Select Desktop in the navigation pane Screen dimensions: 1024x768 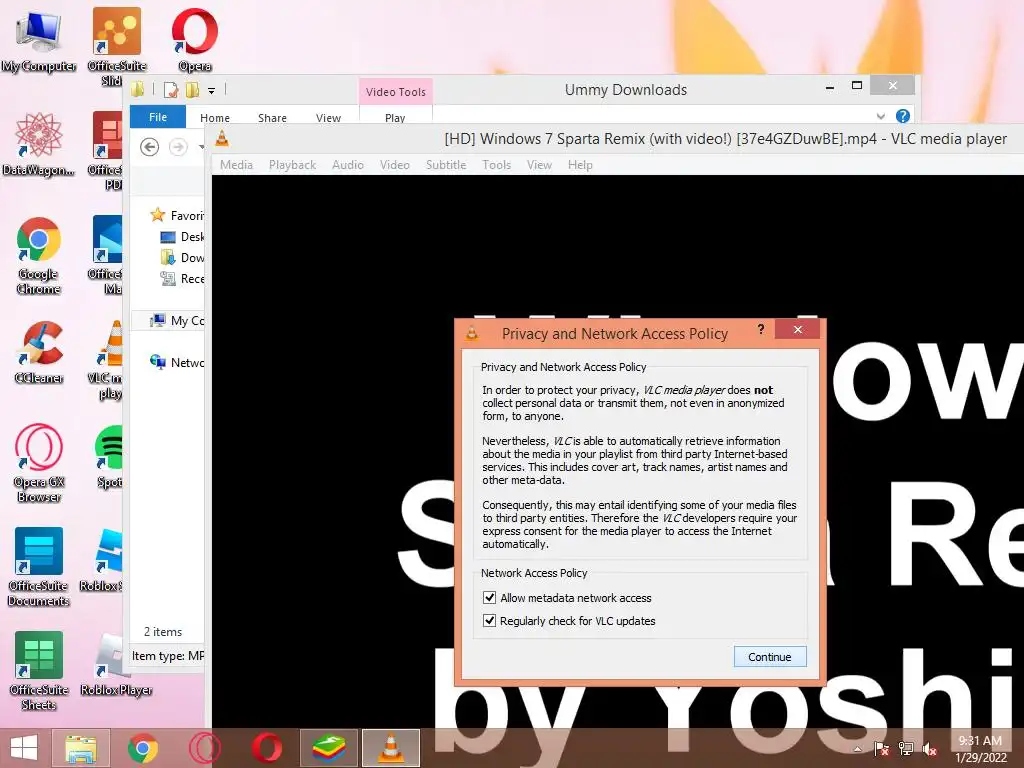coord(182,236)
